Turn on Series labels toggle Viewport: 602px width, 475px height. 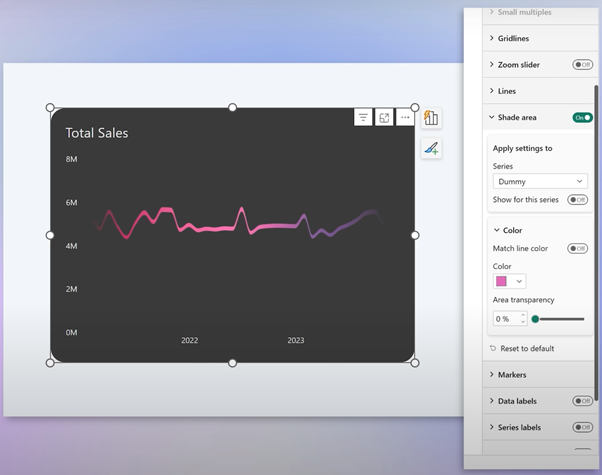[x=582, y=427]
